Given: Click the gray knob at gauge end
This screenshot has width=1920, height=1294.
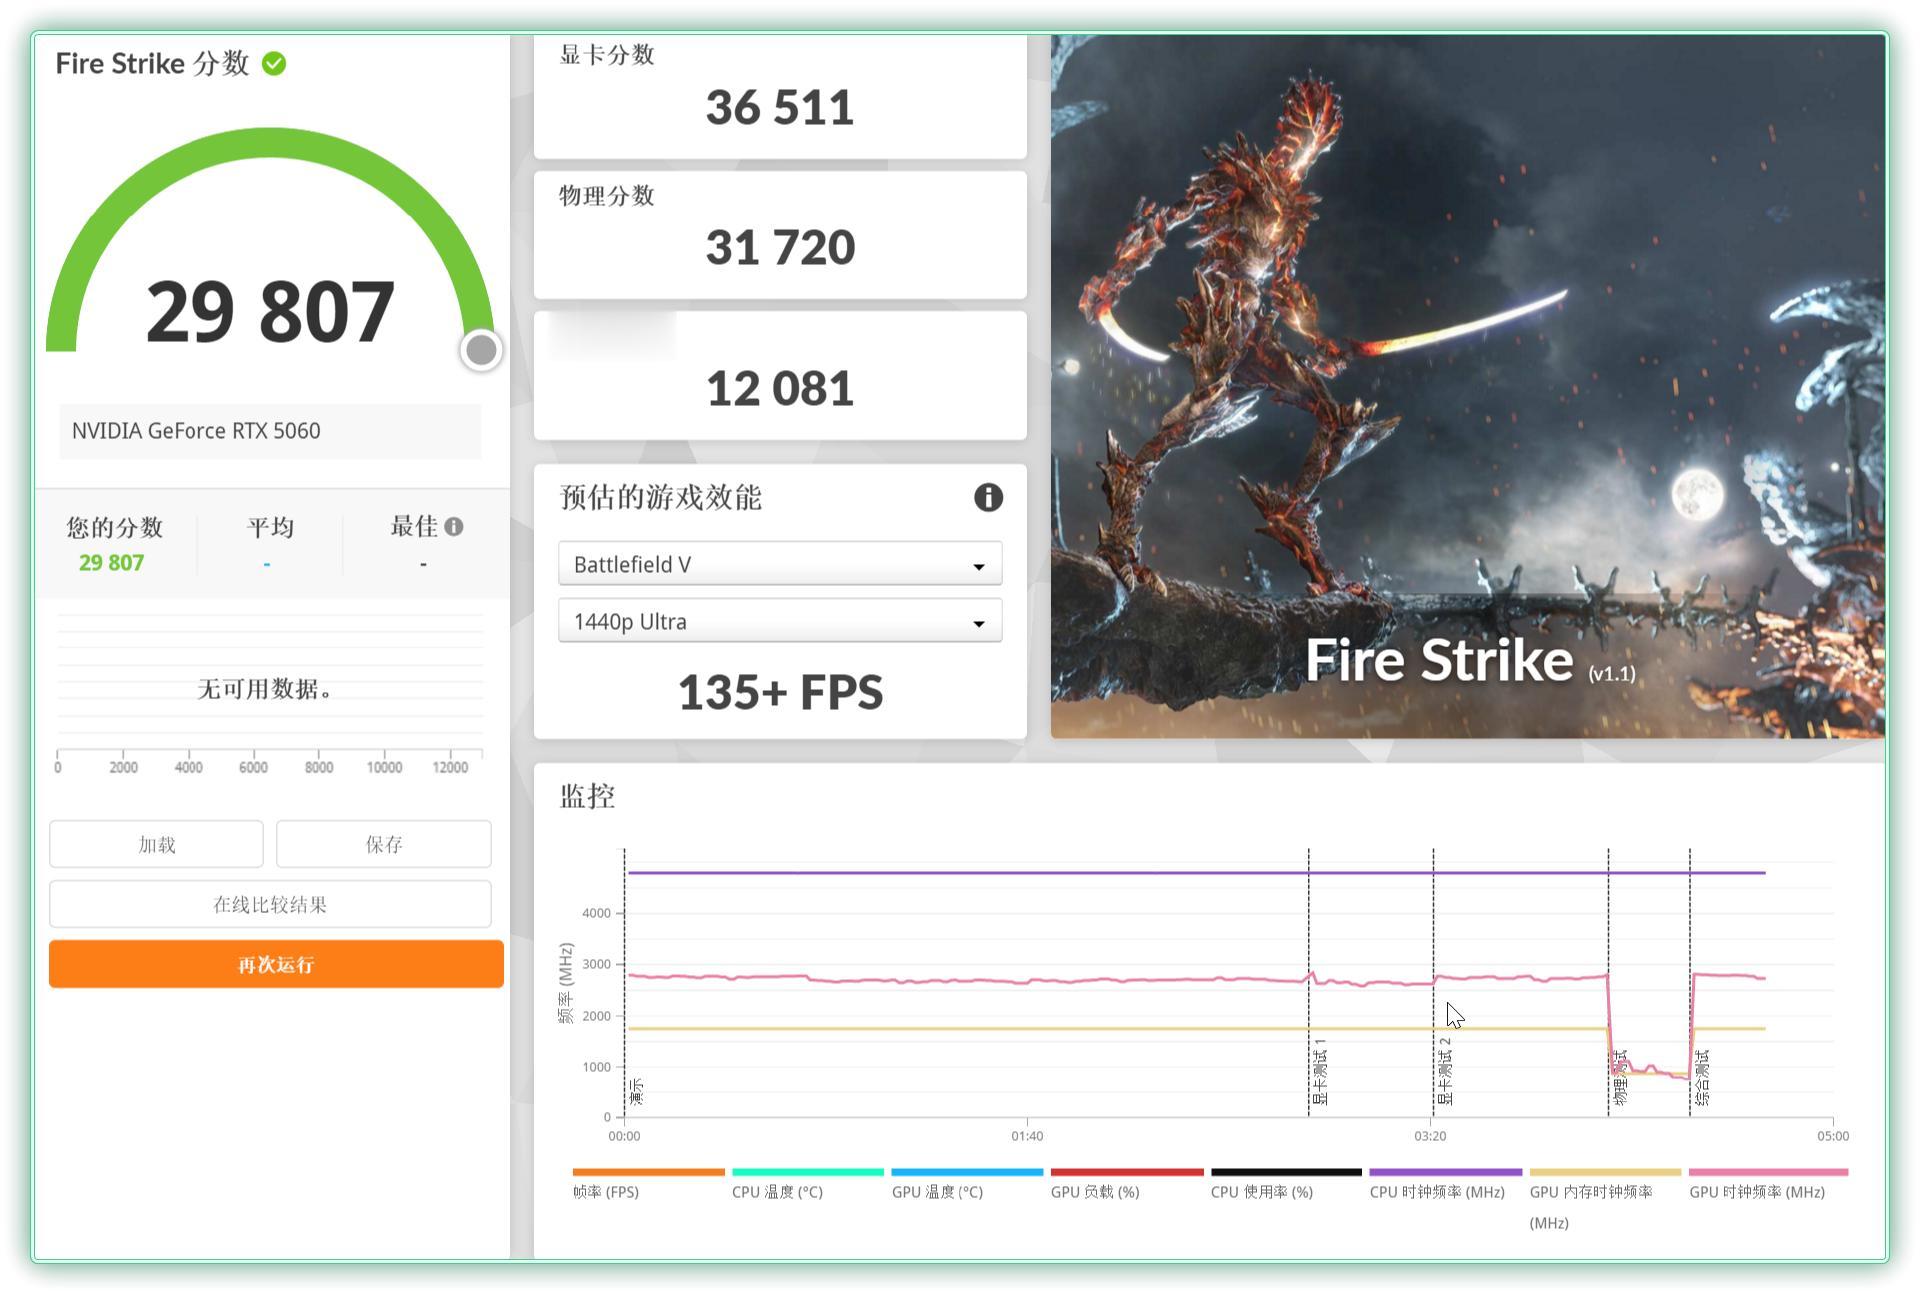Looking at the screenshot, I should 481,350.
